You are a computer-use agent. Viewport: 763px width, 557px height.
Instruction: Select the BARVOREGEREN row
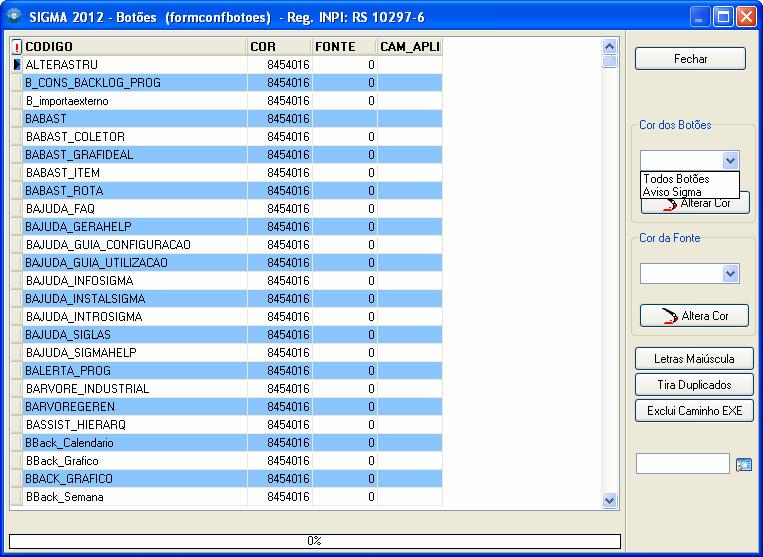click(x=232, y=407)
